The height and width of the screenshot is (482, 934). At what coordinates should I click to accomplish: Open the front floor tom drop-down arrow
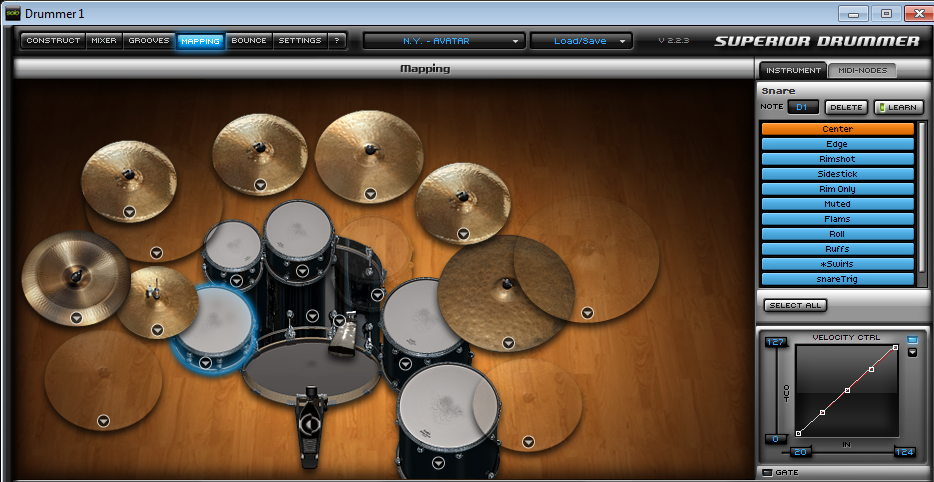(439, 463)
